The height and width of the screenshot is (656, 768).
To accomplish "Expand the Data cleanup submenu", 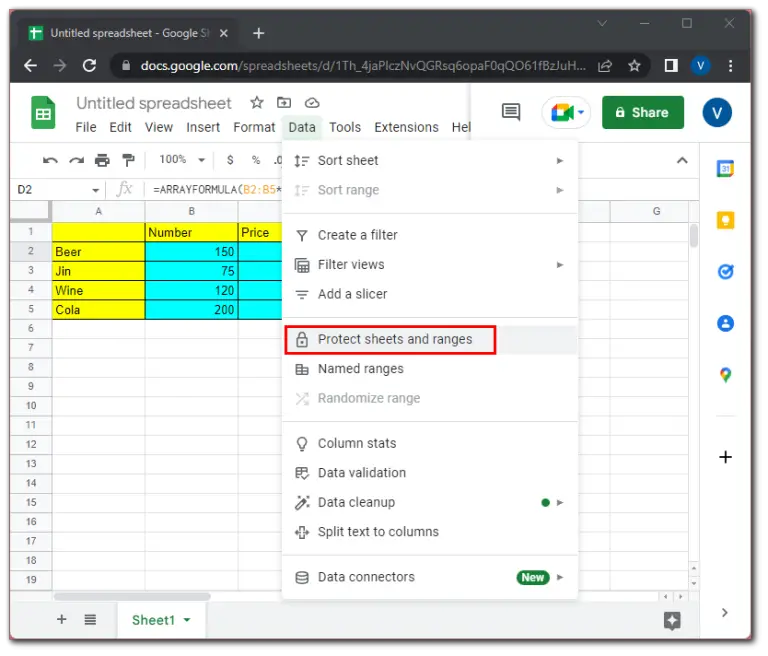I will 560,503.
